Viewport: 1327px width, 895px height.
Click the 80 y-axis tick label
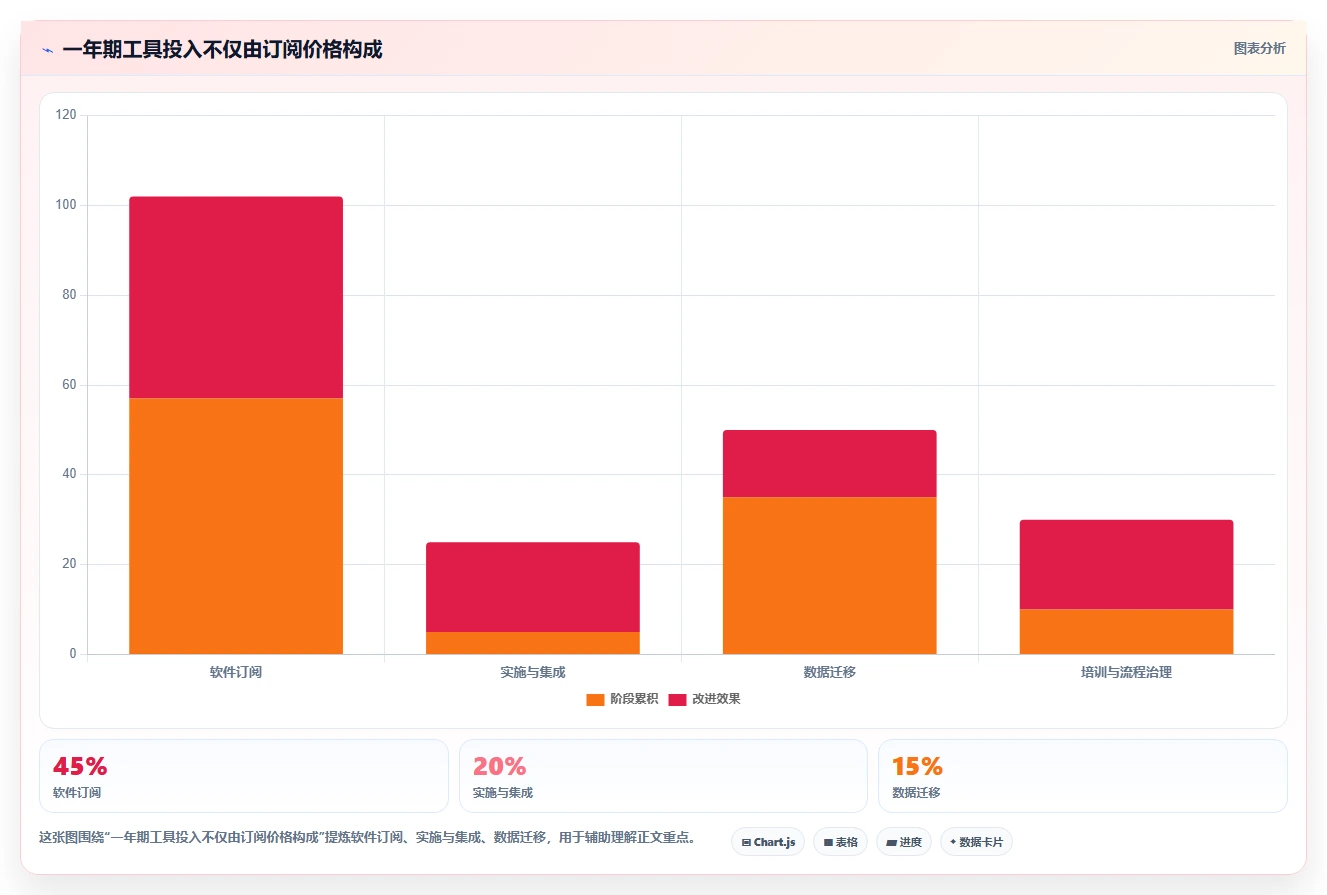point(69,295)
